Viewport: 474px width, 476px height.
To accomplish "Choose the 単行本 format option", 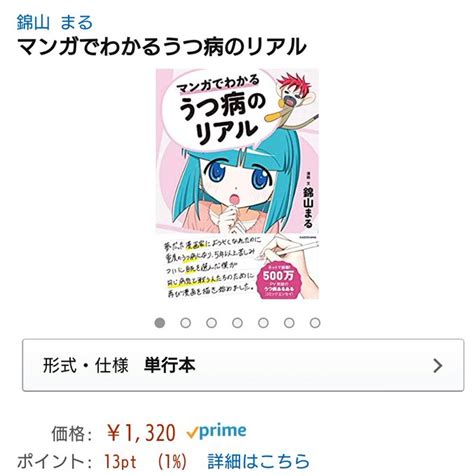I will click(170, 365).
